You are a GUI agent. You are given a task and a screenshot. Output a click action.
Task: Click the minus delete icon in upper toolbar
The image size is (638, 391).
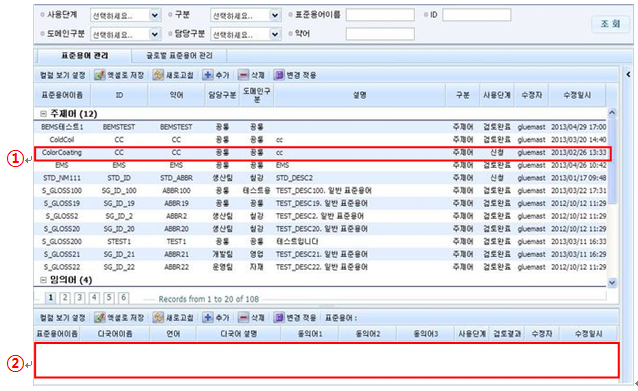tap(243, 75)
